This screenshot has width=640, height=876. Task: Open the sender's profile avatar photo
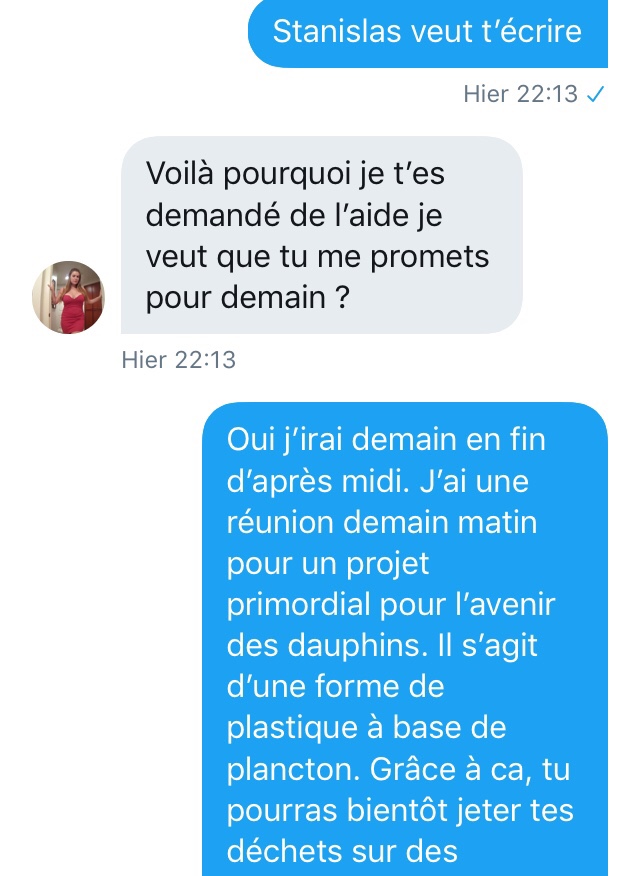pyautogui.click(x=68, y=297)
